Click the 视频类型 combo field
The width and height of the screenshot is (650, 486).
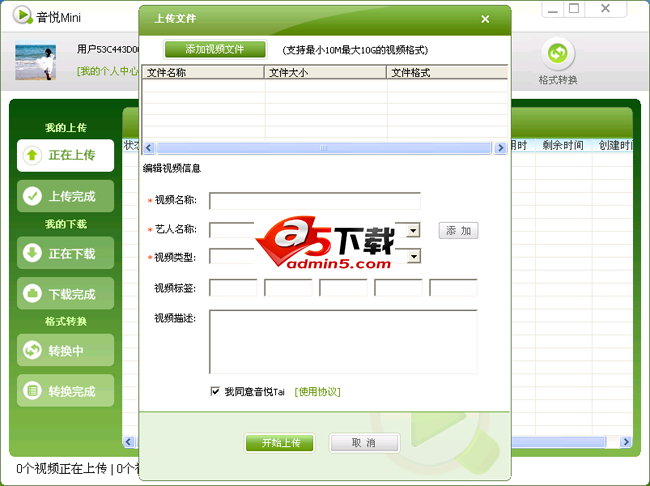(315, 256)
